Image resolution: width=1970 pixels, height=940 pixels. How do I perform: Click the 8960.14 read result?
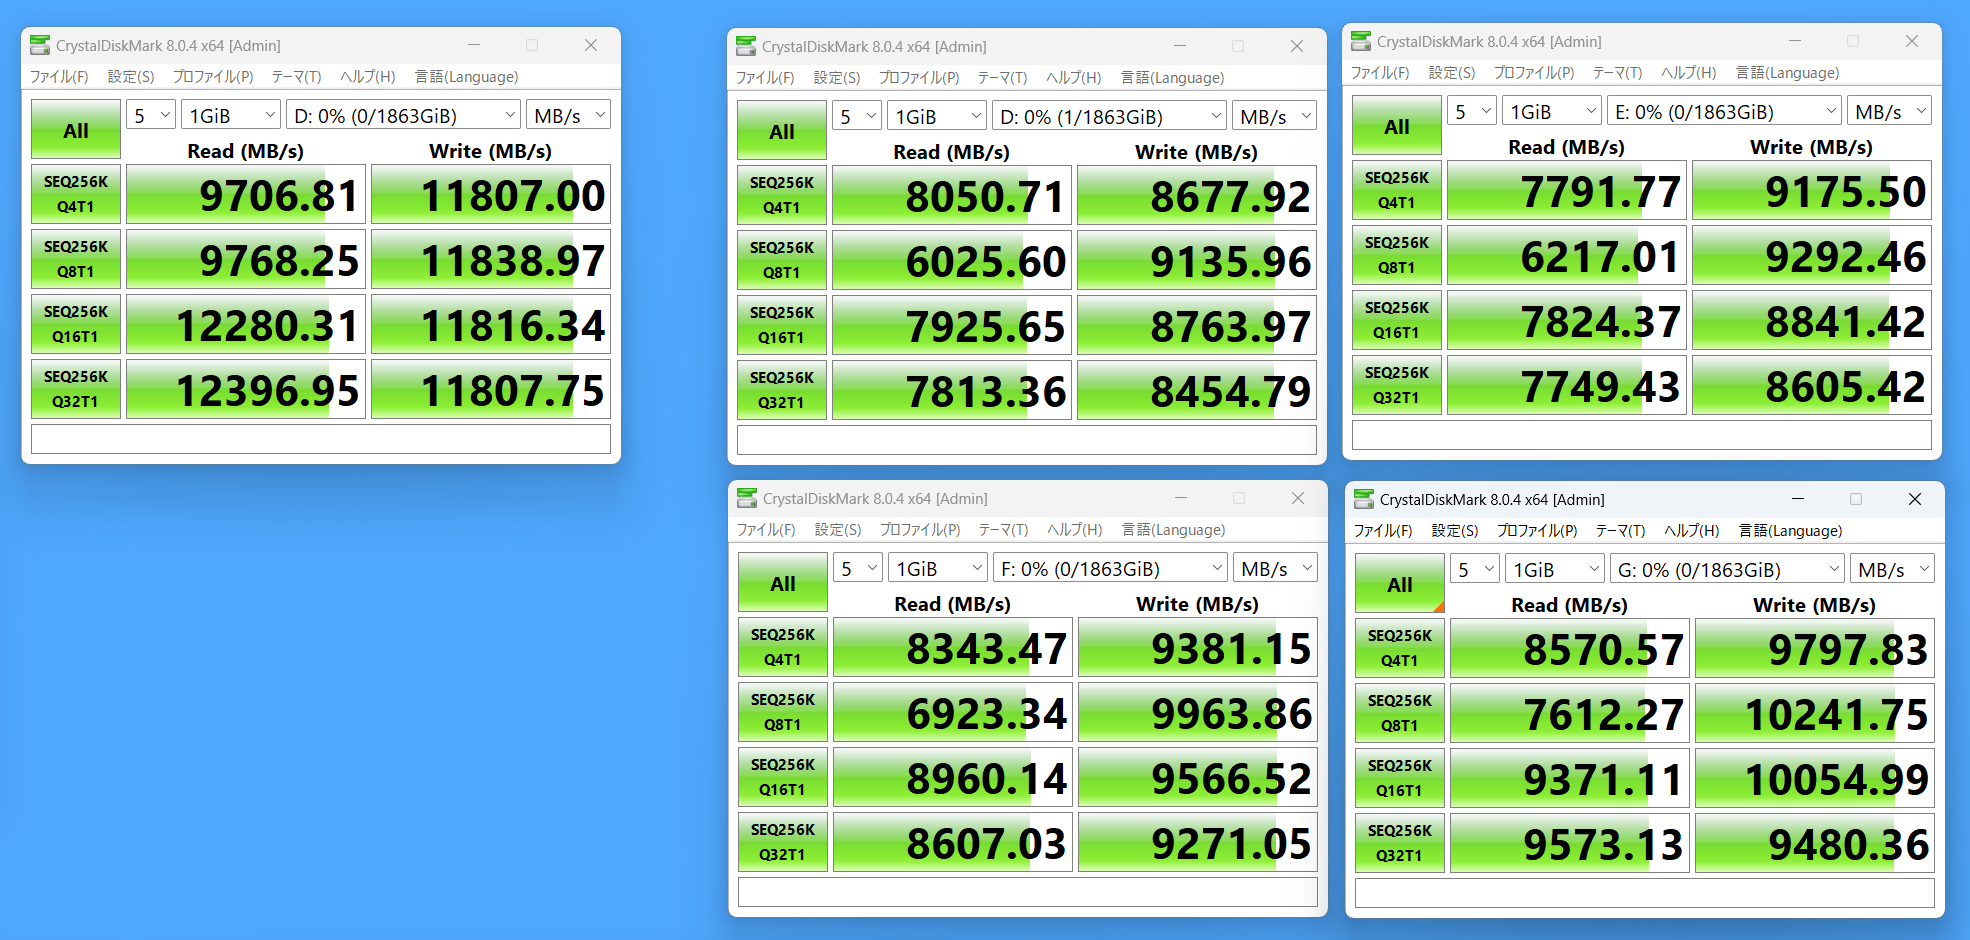tap(953, 777)
